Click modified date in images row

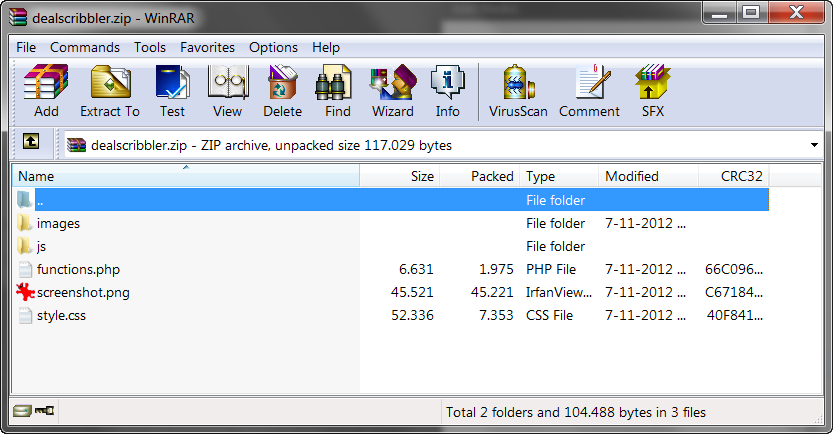point(645,223)
